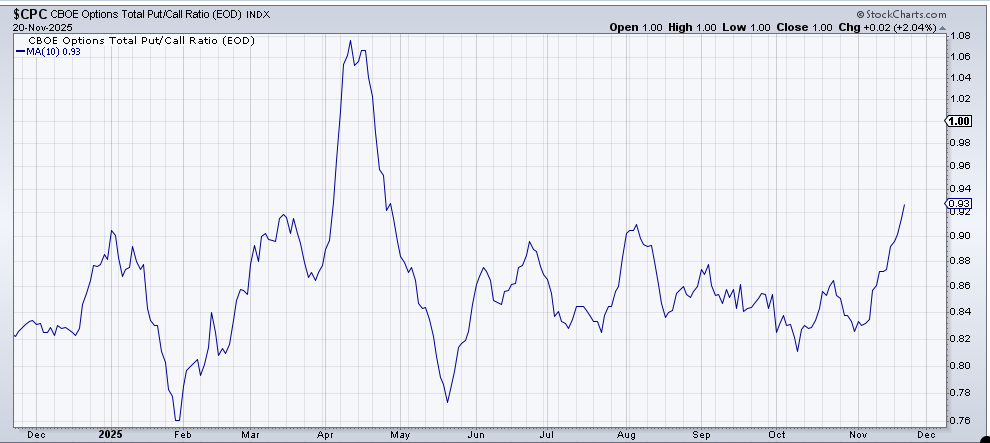The height and width of the screenshot is (443, 990).
Task: Click the 1.08 label on price axis
Action: (958, 36)
